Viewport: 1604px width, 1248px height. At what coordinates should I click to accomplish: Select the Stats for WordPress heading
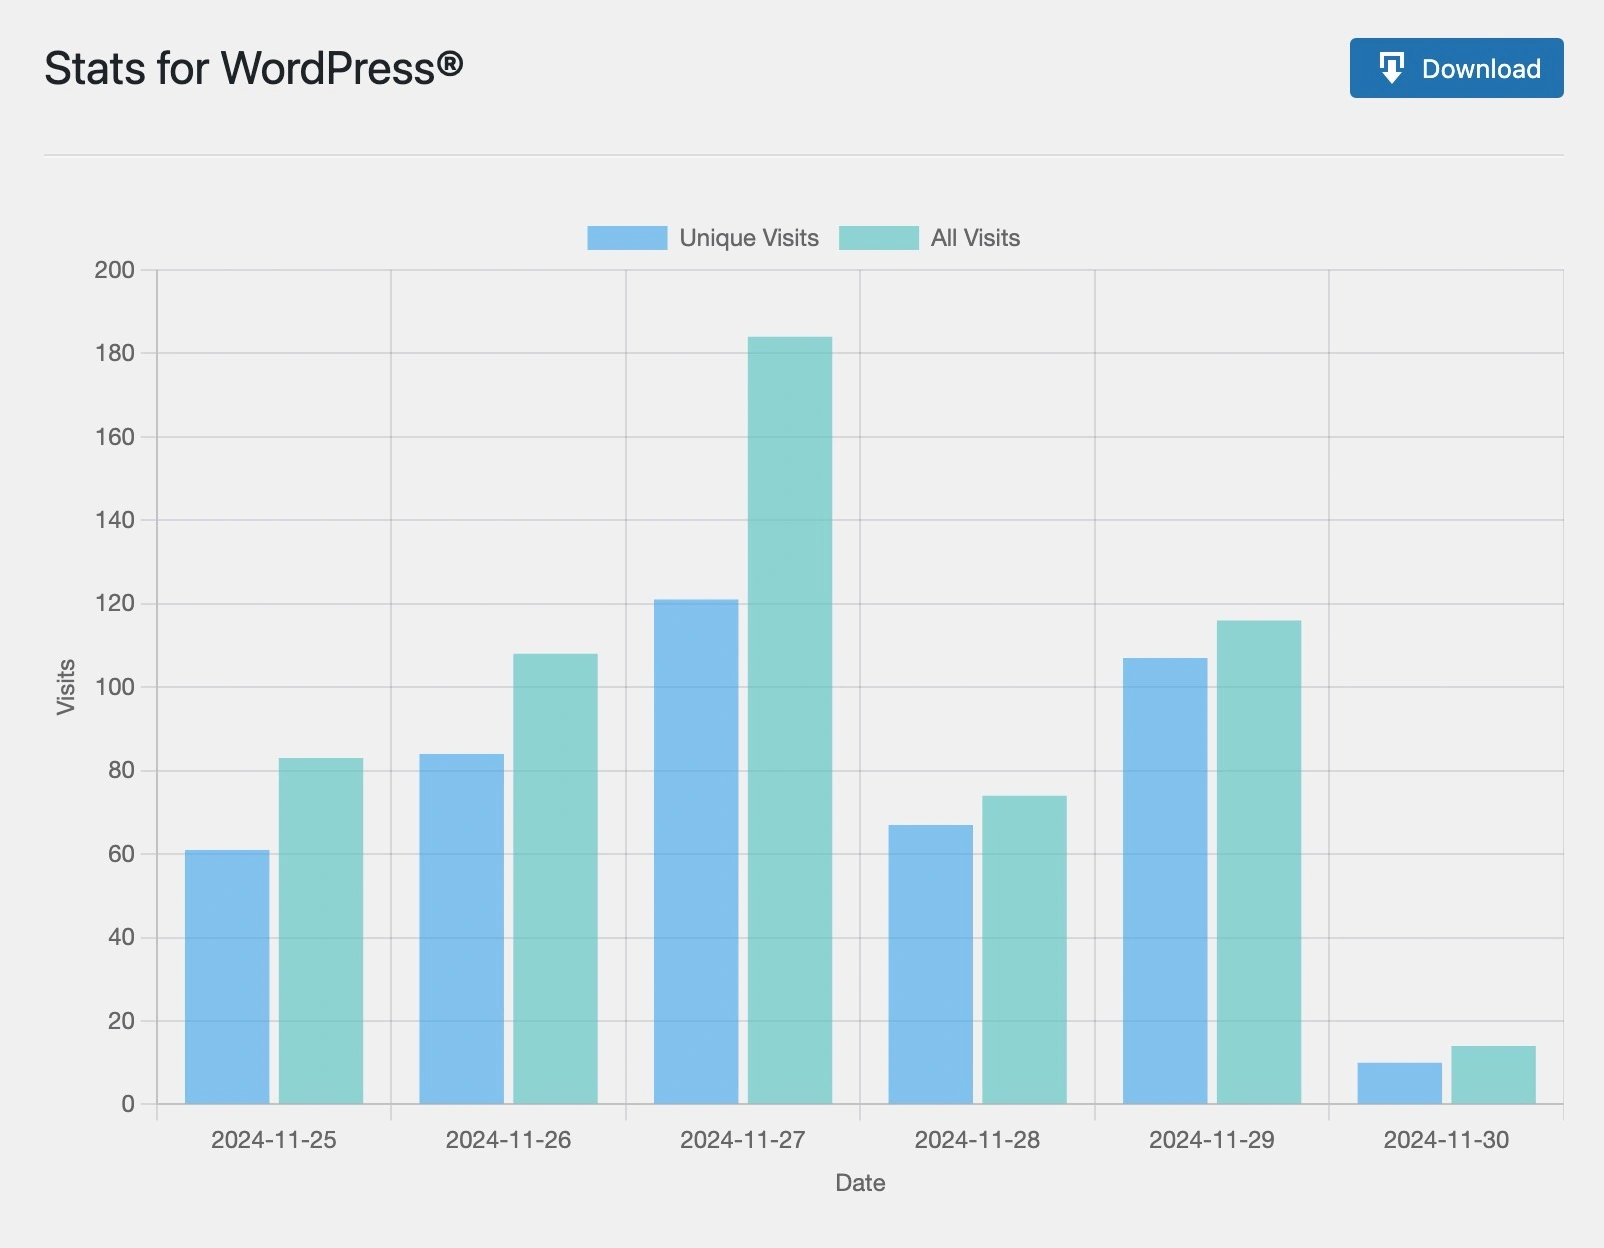click(254, 68)
